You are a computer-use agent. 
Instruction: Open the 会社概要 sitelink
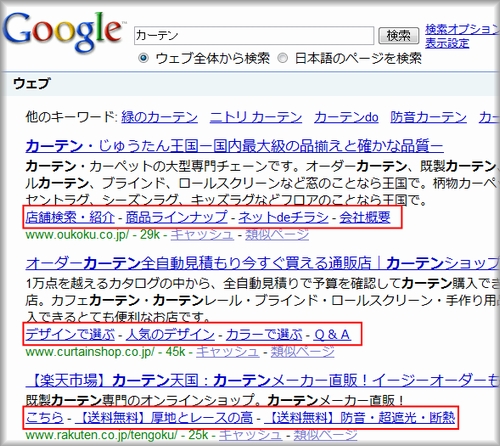click(x=365, y=217)
